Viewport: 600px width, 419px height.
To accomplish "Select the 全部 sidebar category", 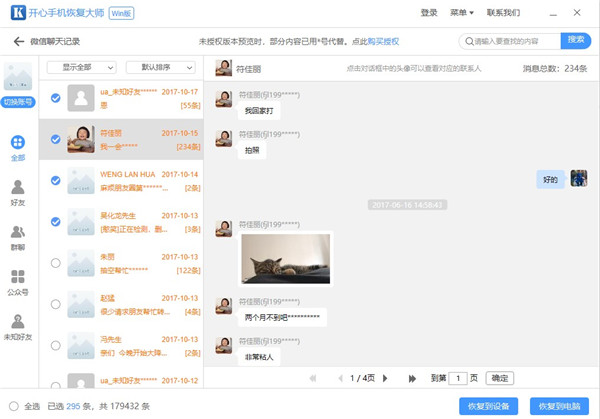I will [x=18, y=148].
